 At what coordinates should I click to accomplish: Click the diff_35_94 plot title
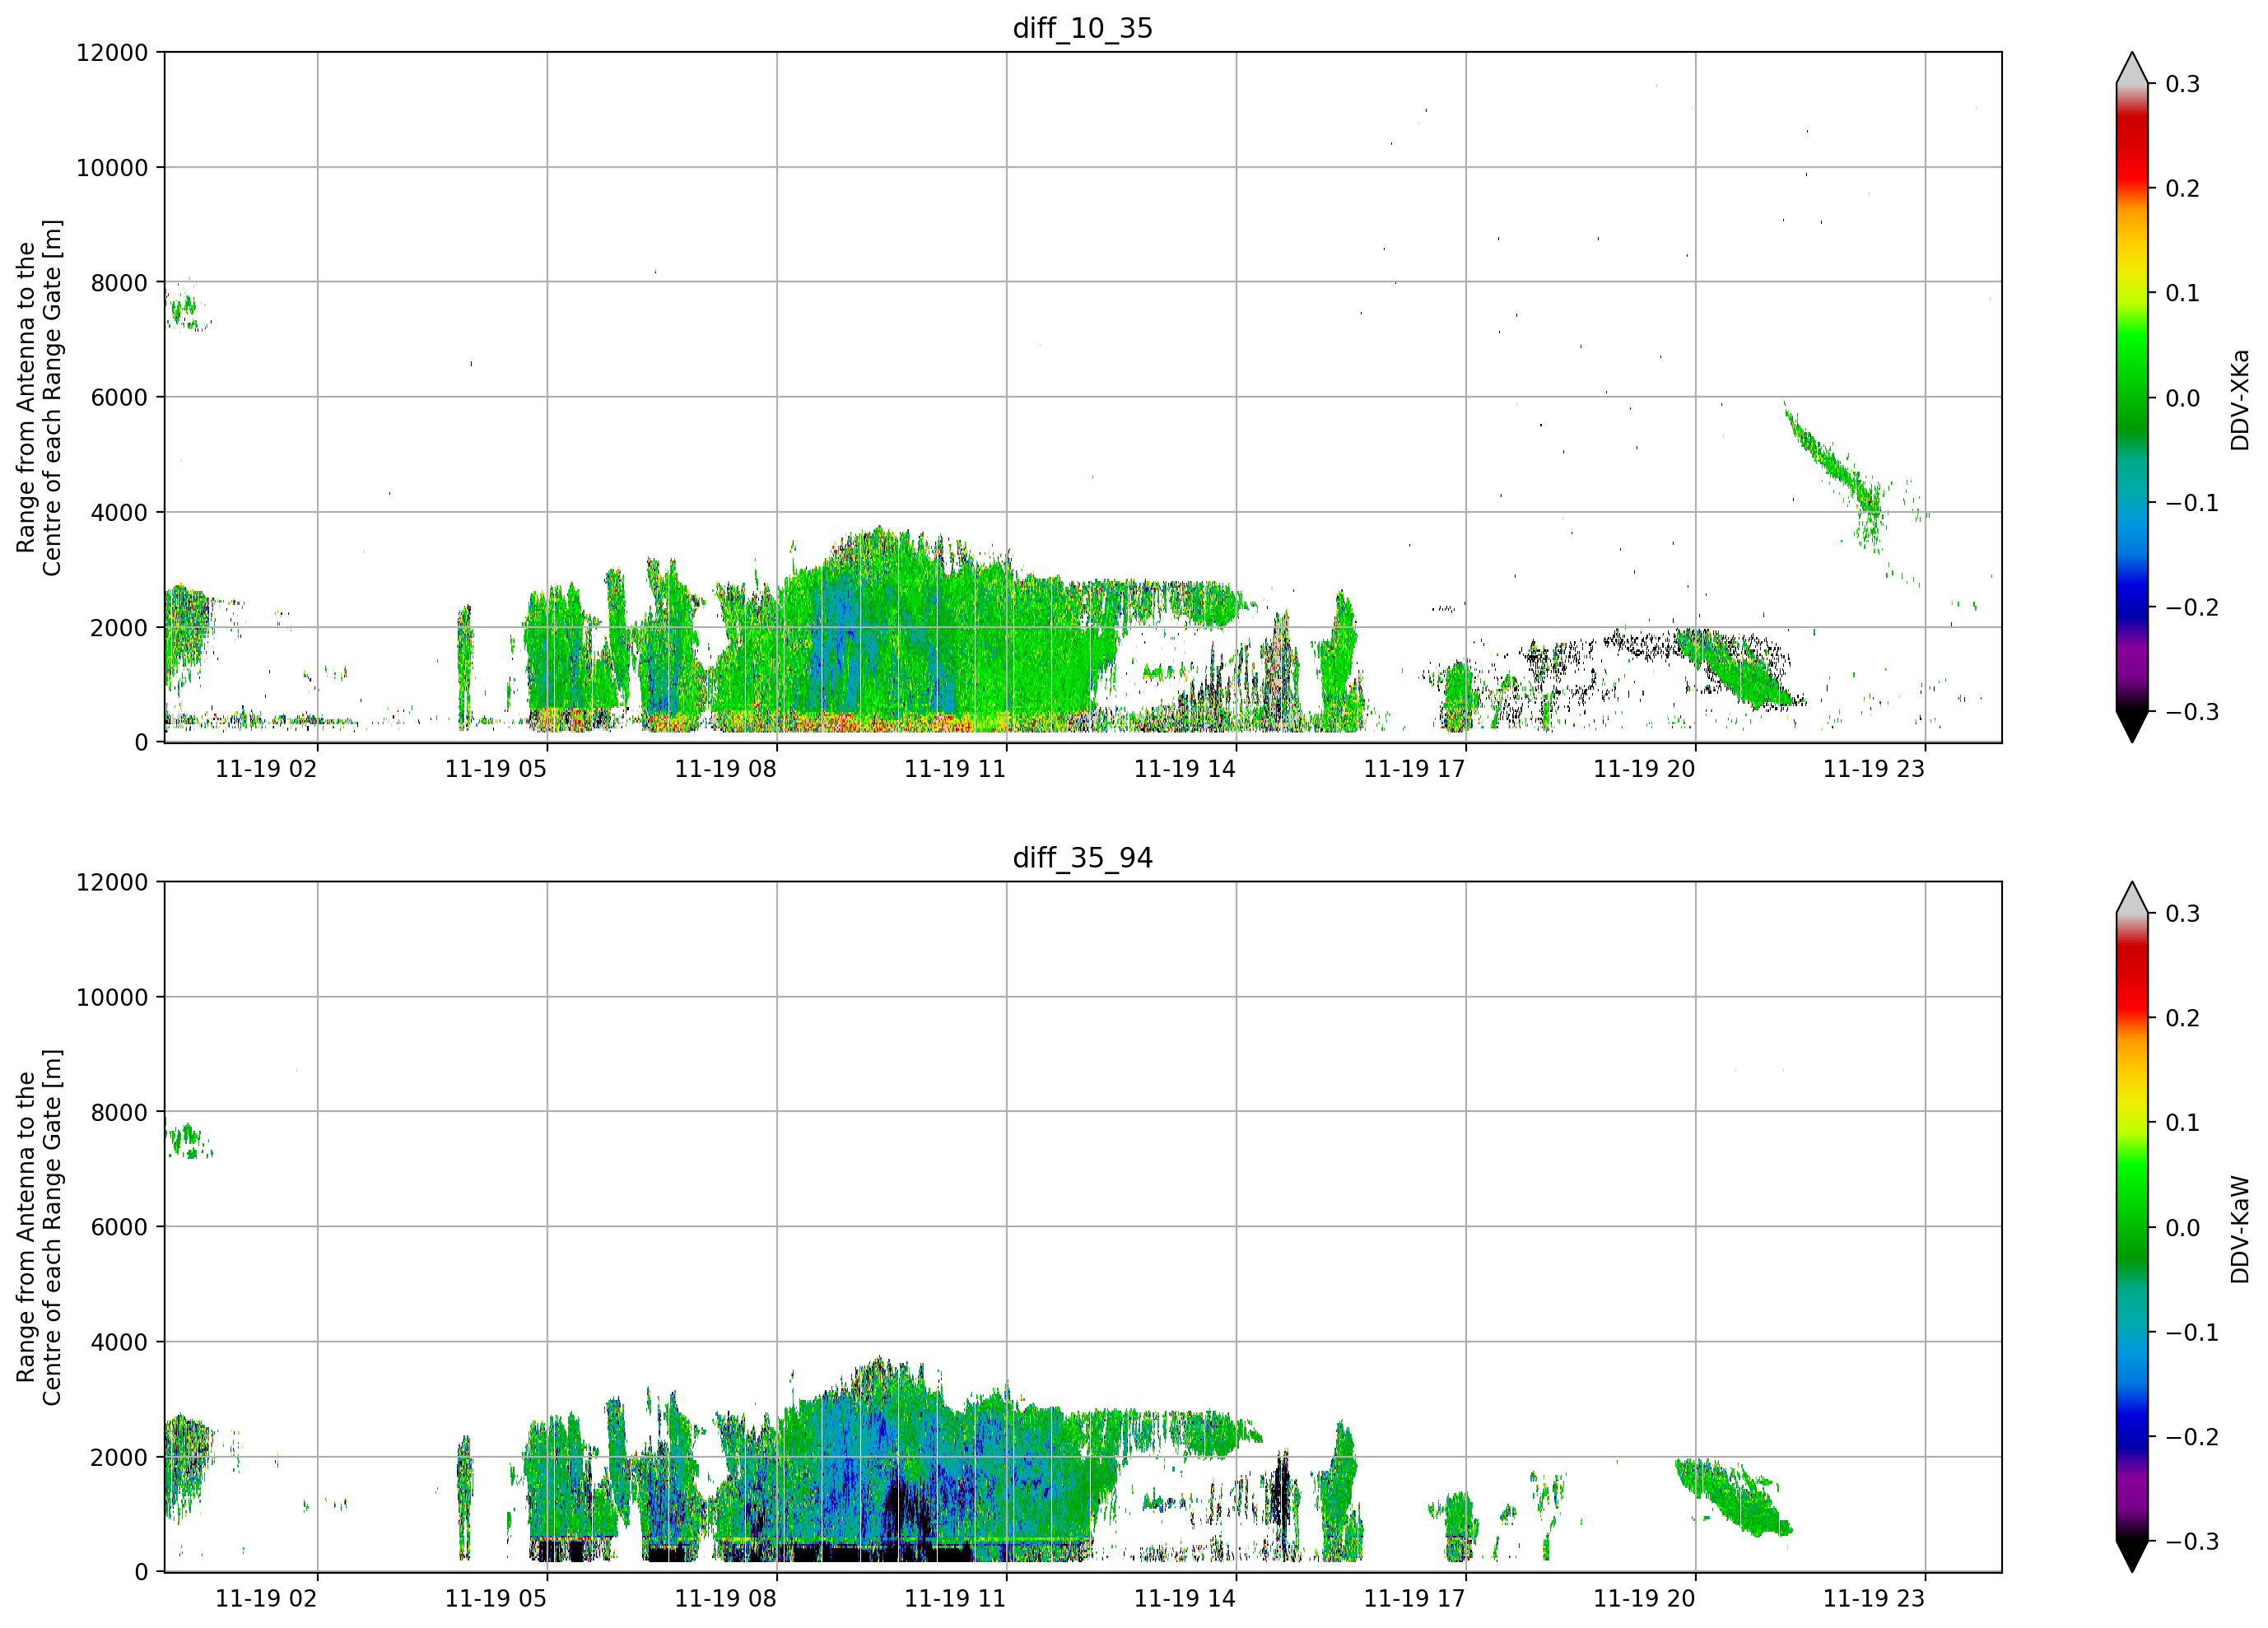(x=1083, y=858)
